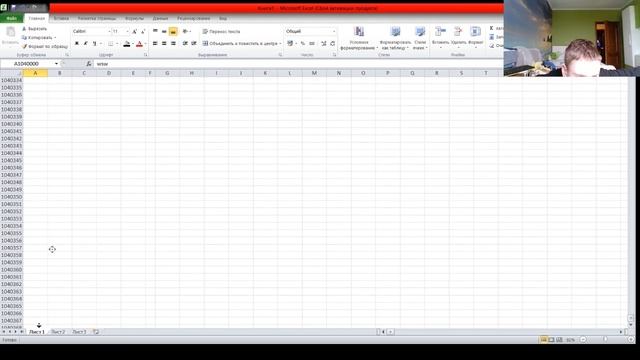Click the percent style icon
The width and height of the screenshot is (640, 360).
click(x=303, y=43)
